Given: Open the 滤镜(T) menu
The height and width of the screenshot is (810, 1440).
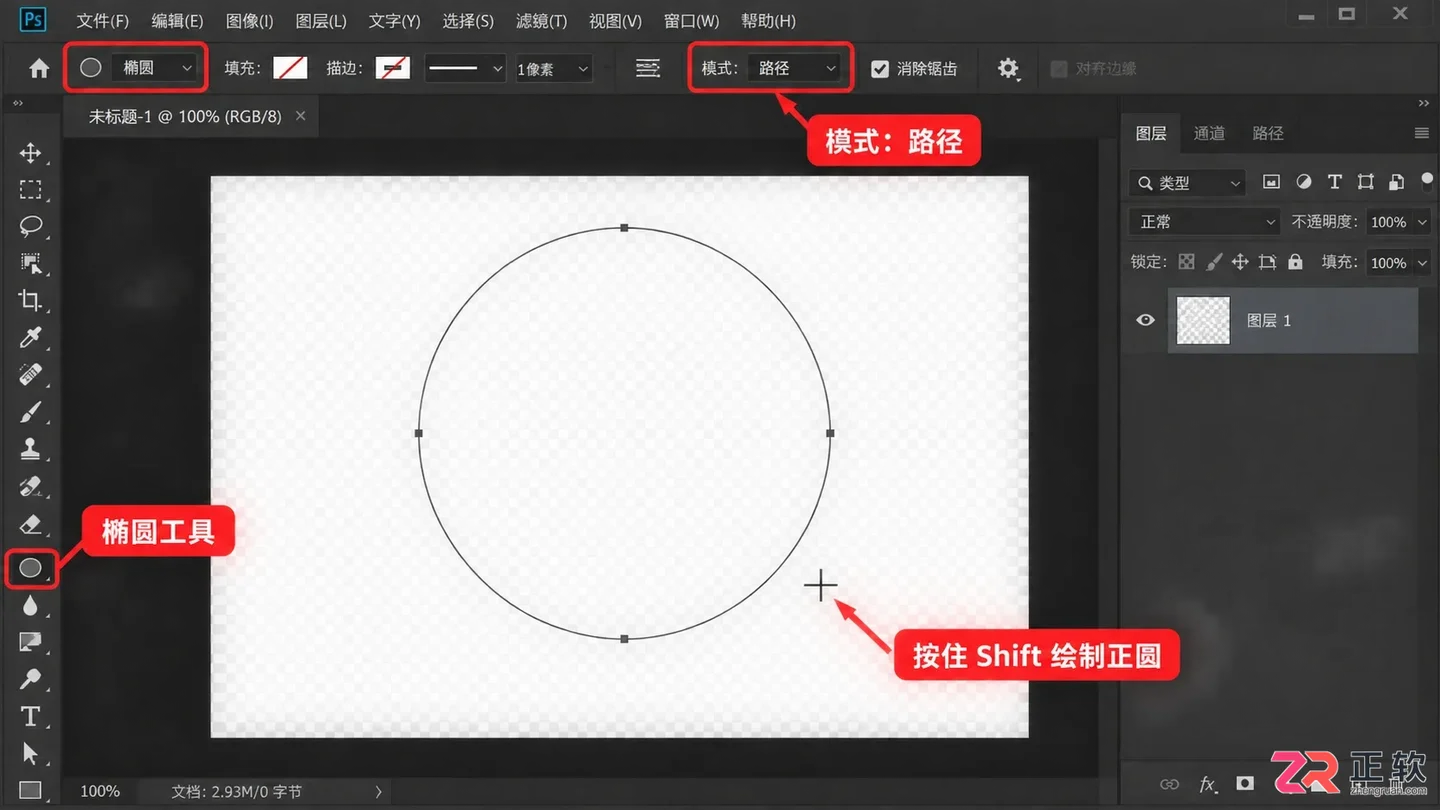Looking at the screenshot, I should click(x=541, y=20).
